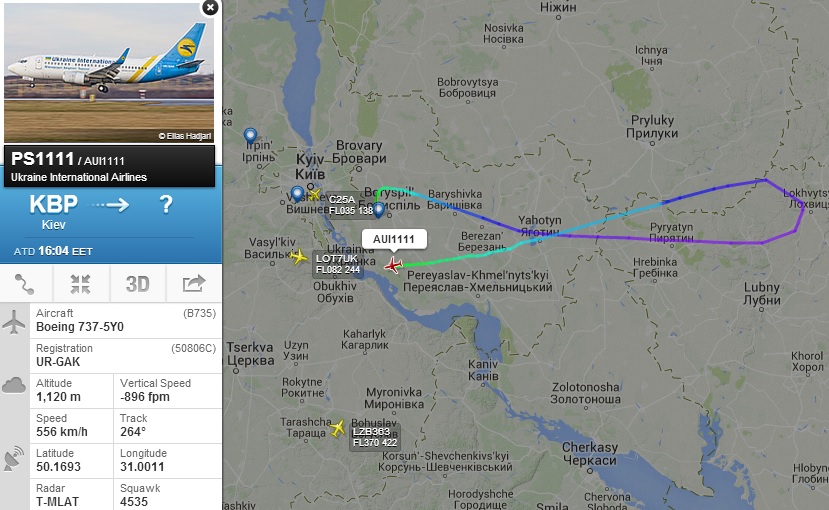This screenshot has height=510, width=829.
Task: Open the Ukraine International aircraft photo
Action: tap(109, 73)
